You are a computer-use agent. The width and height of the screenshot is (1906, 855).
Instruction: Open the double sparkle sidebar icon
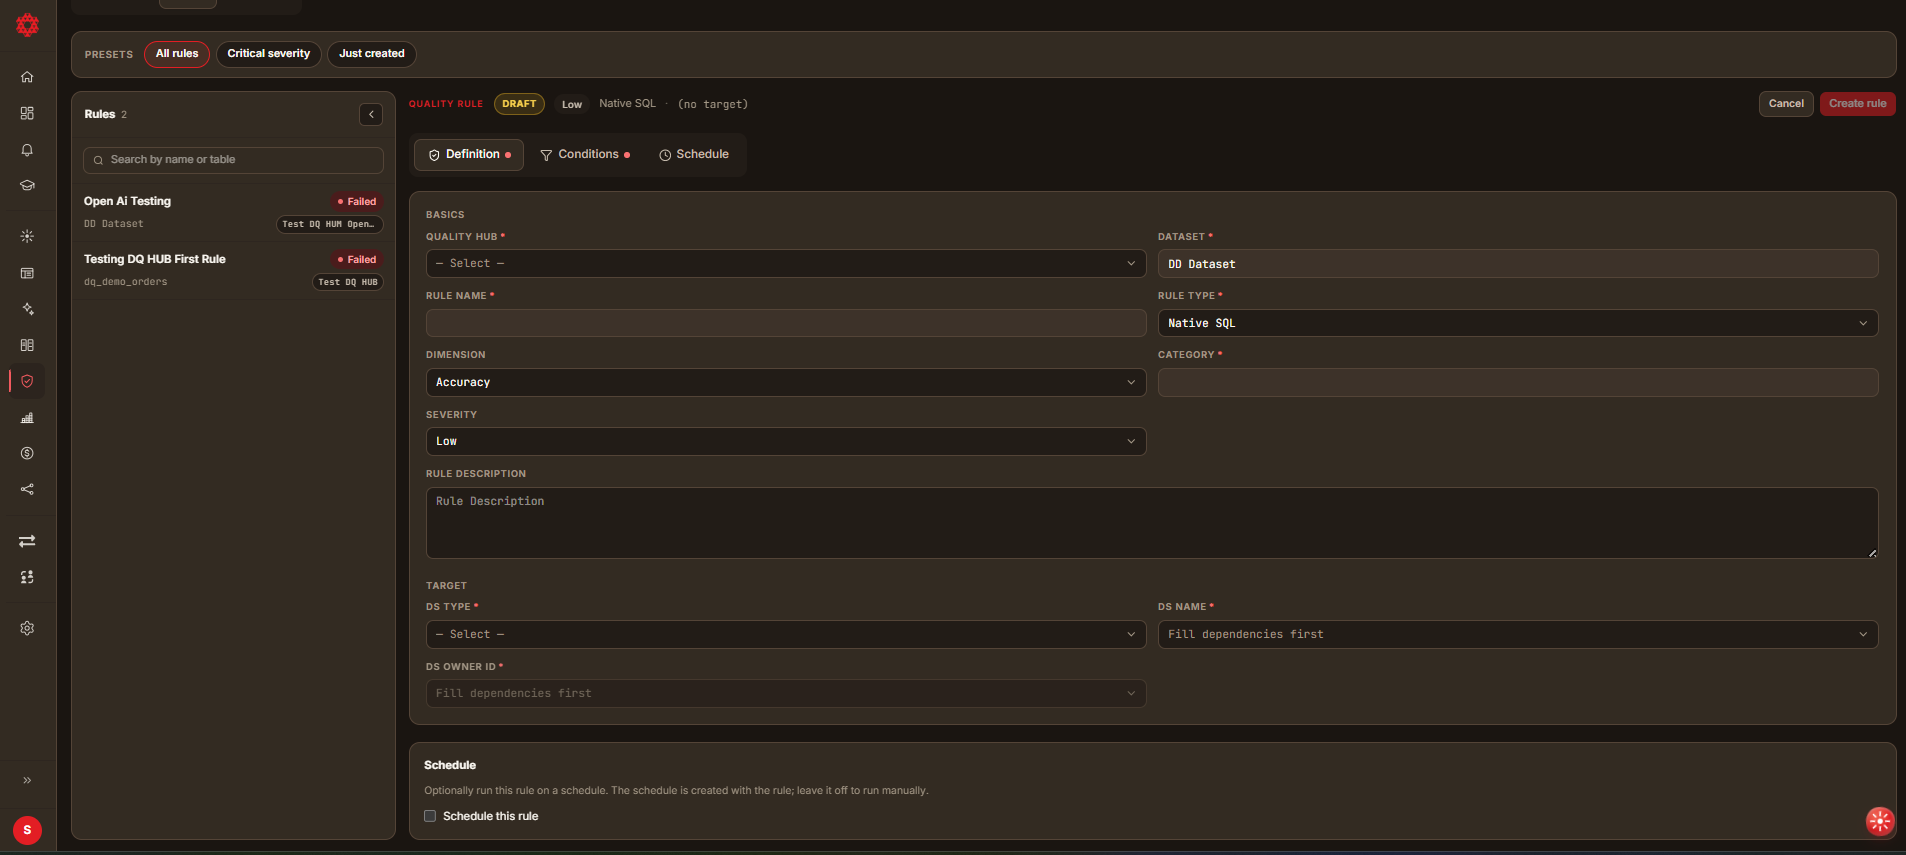(x=27, y=309)
